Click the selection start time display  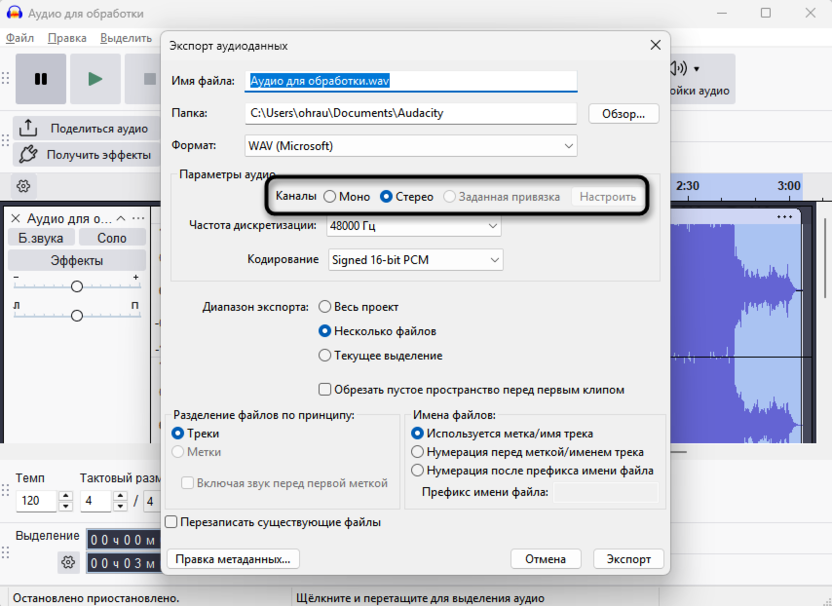[124, 541]
